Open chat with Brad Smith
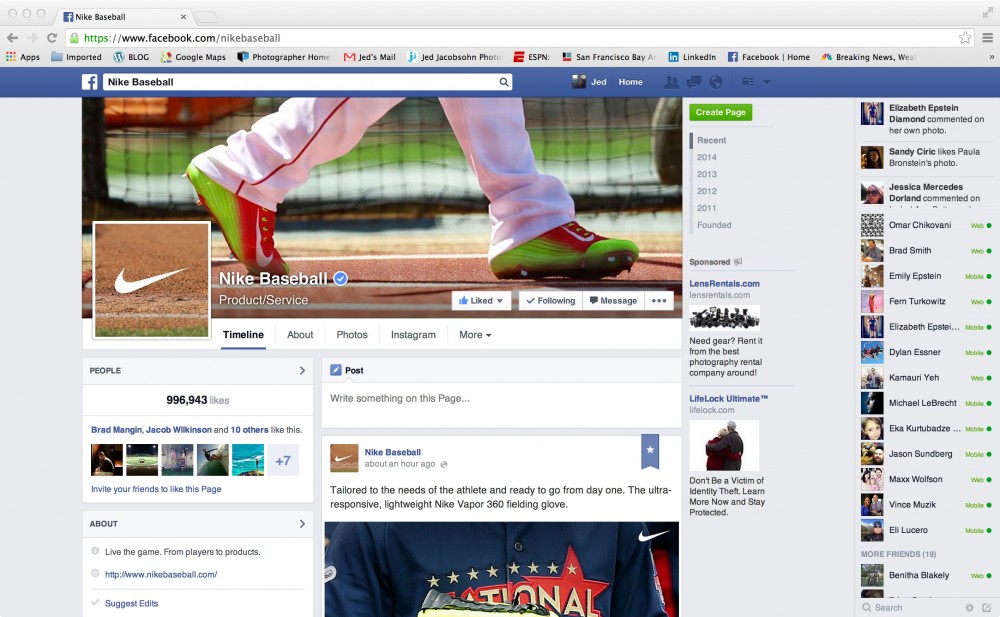This screenshot has height=617, width=1000. pyautogui.click(x=926, y=251)
